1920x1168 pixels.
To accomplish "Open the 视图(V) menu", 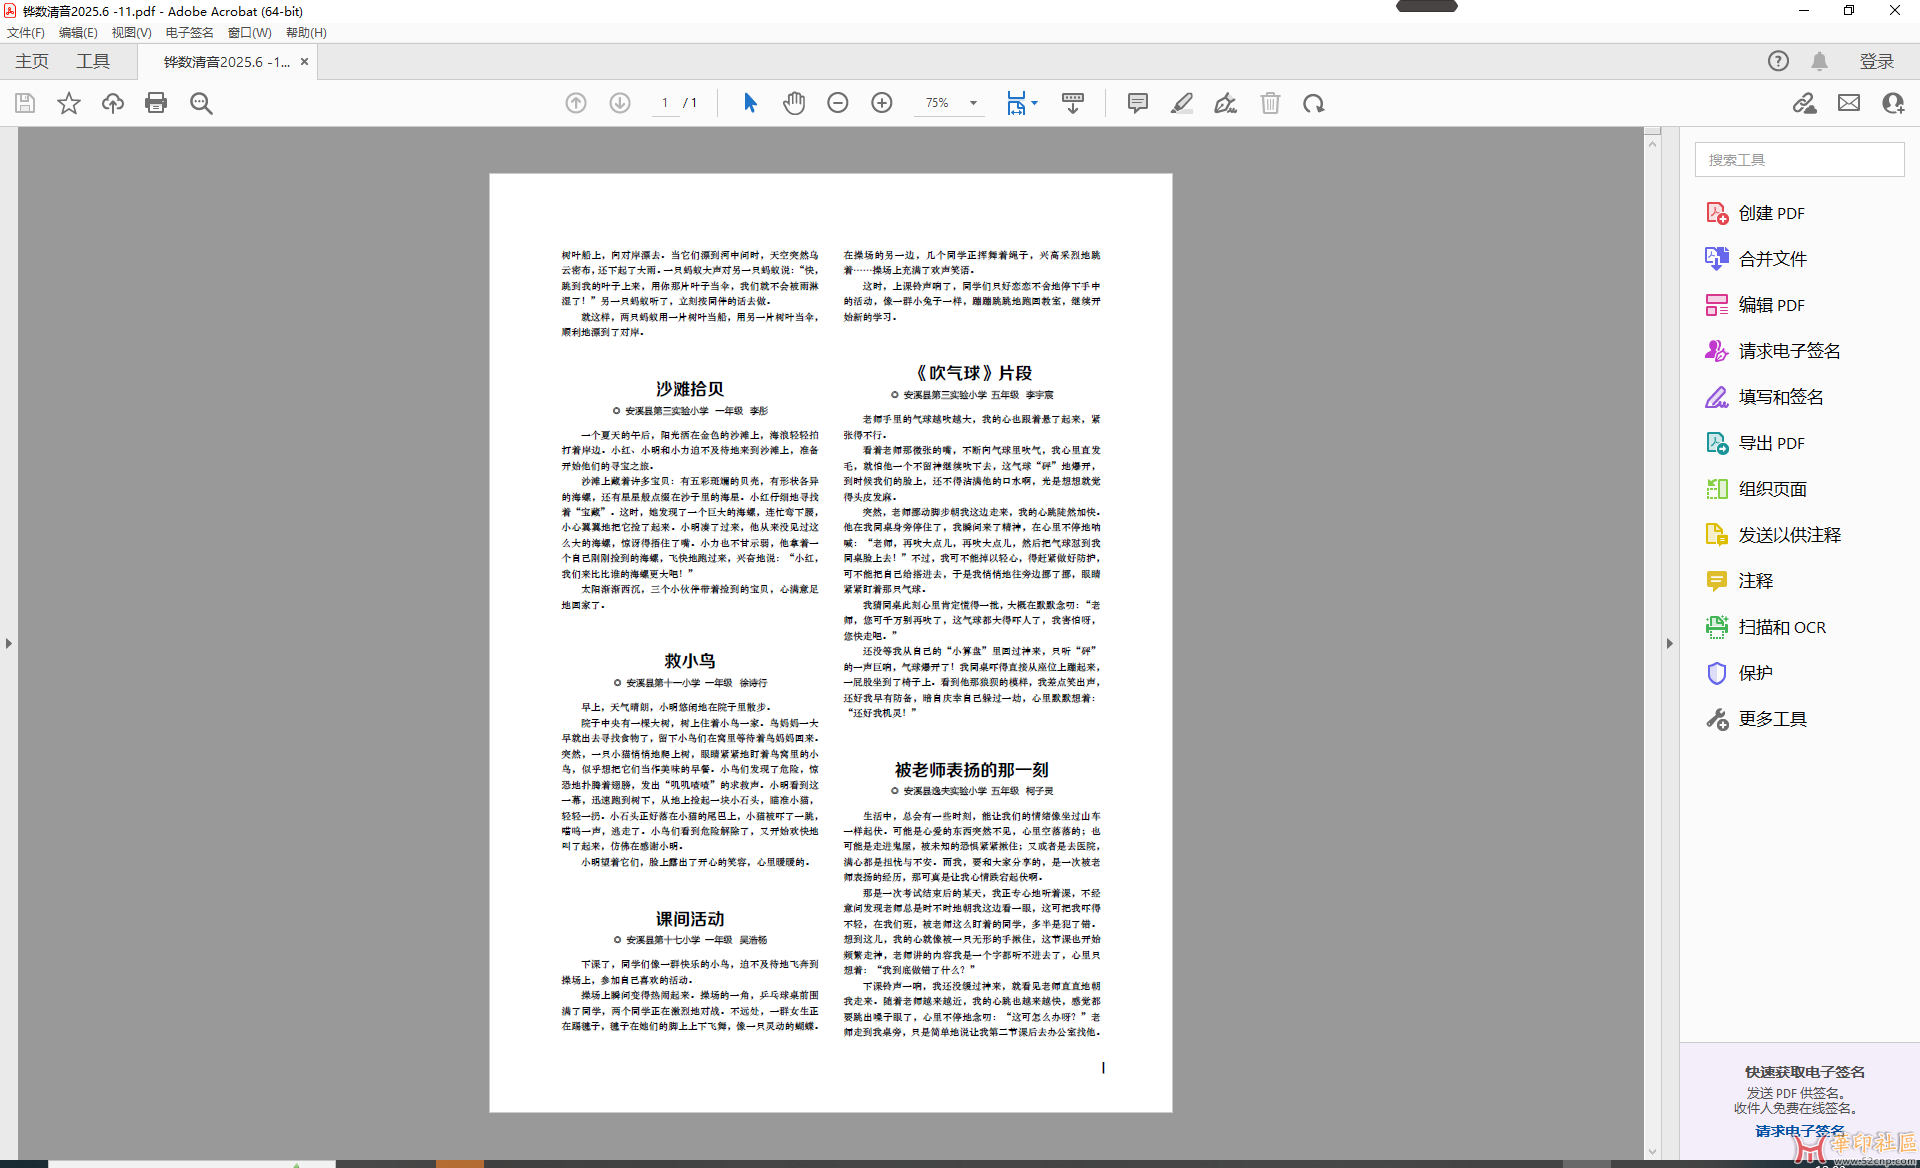I will click(x=131, y=32).
